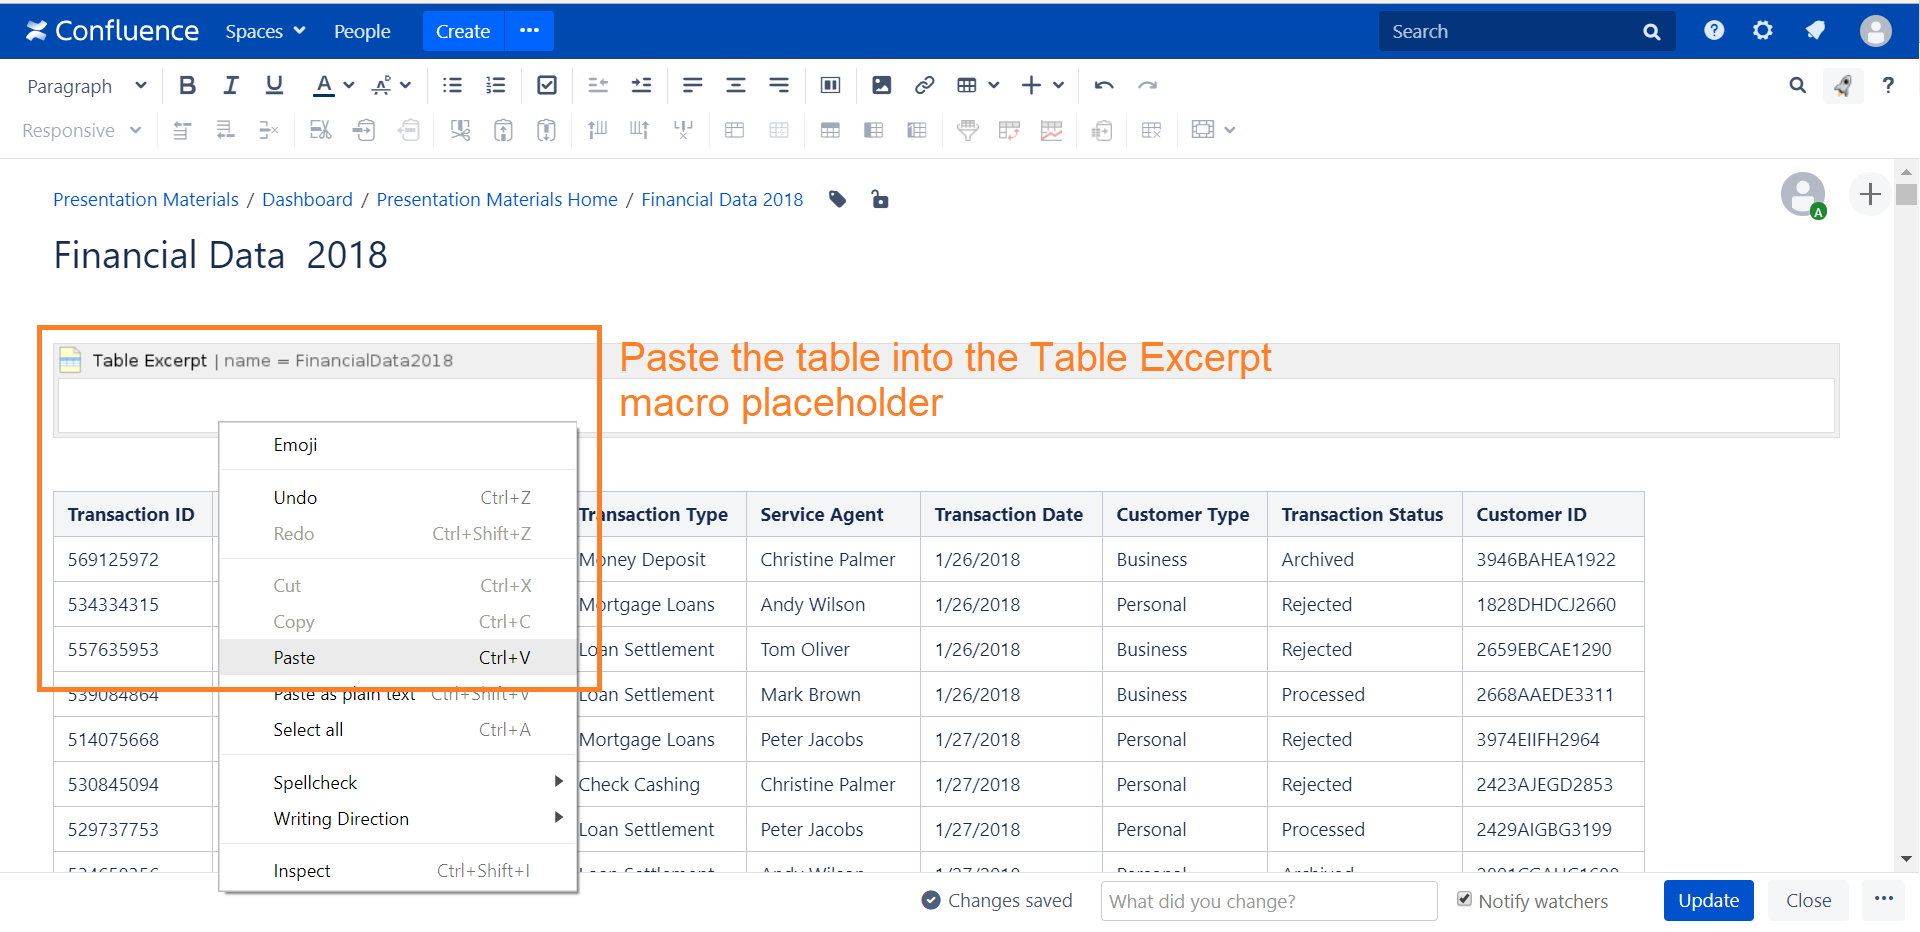This screenshot has height=932, width=1920.
Task: Go to the Presentation Materials Home breadcrumb
Action: pos(497,200)
